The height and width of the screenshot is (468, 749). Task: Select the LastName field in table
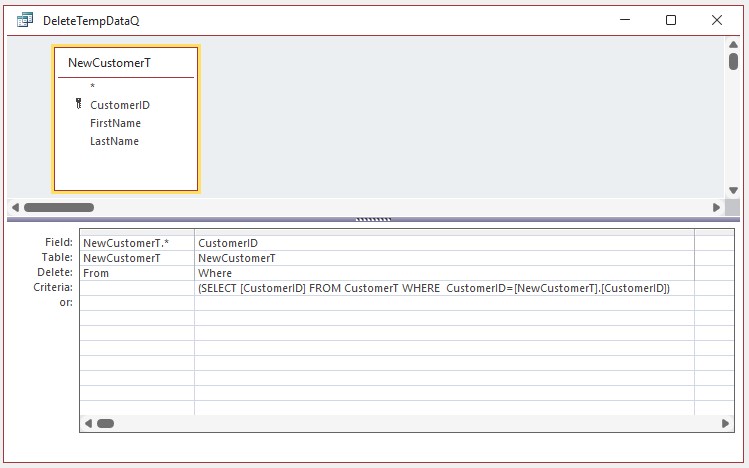(114, 141)
